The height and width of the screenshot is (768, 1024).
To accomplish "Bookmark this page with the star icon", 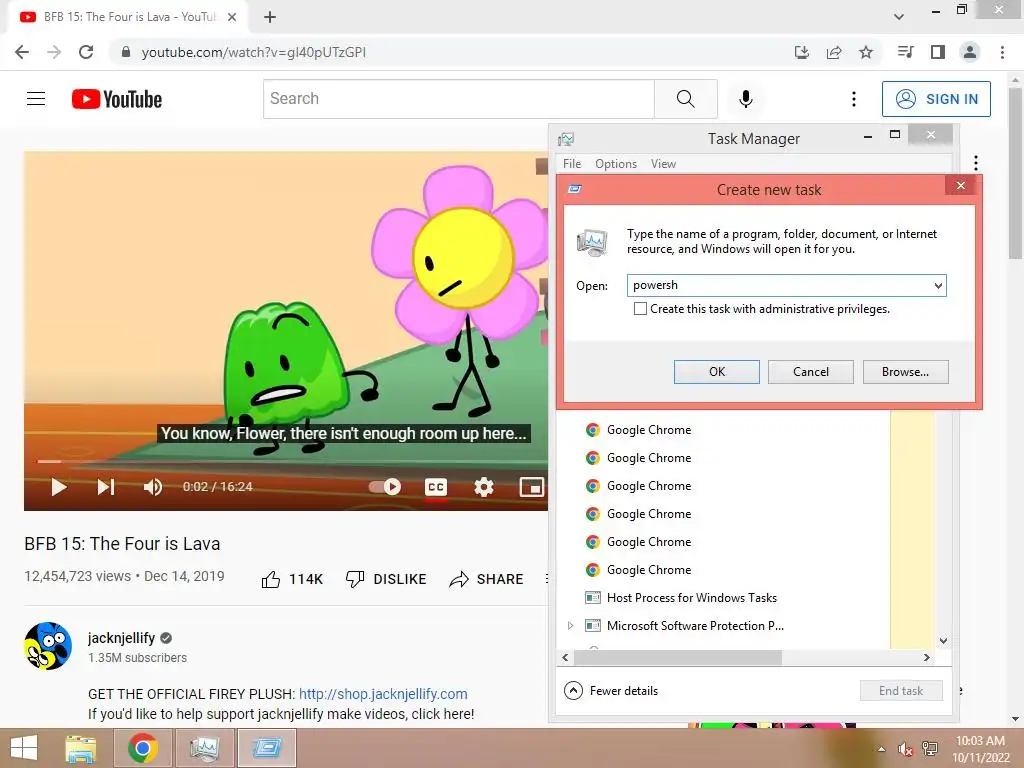I will 866,52.
